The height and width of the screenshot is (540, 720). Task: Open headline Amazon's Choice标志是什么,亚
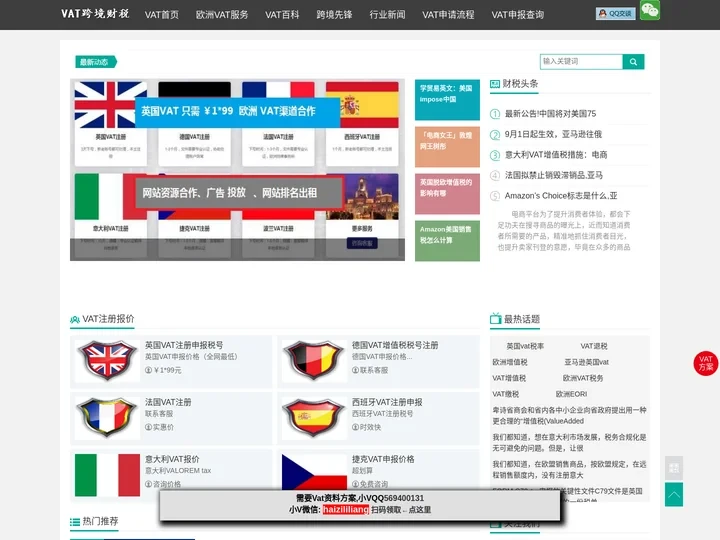pos(561,196)
